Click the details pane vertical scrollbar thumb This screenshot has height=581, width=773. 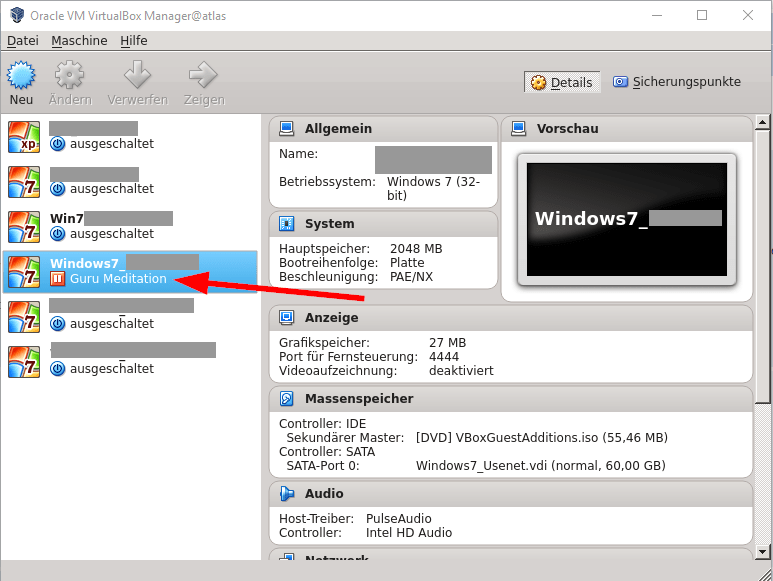762,267
